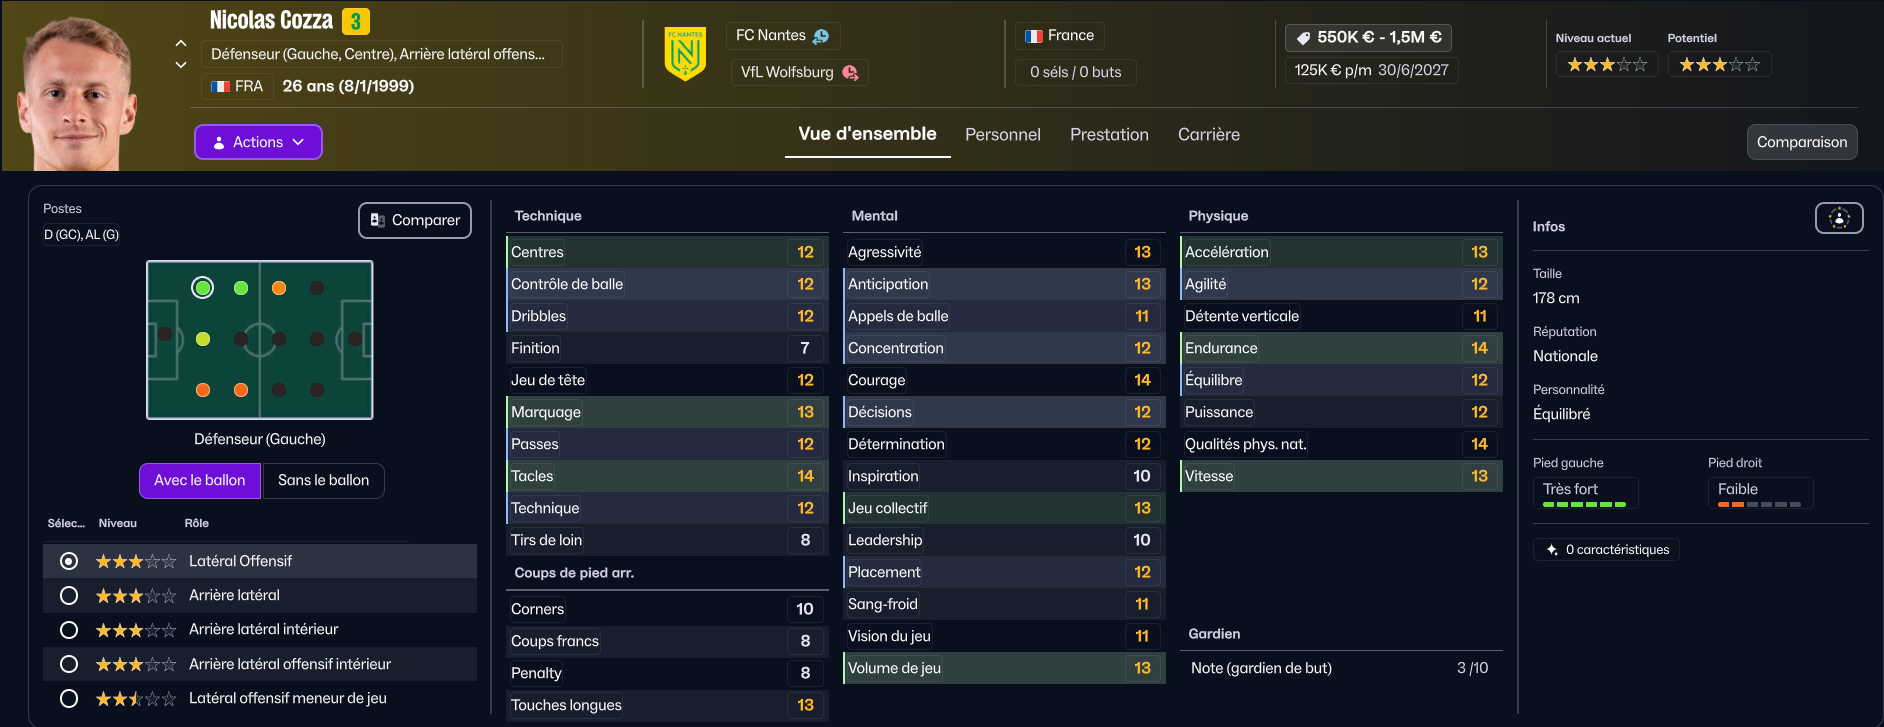Go to previous player with up chevron

(x=181, y=43)
